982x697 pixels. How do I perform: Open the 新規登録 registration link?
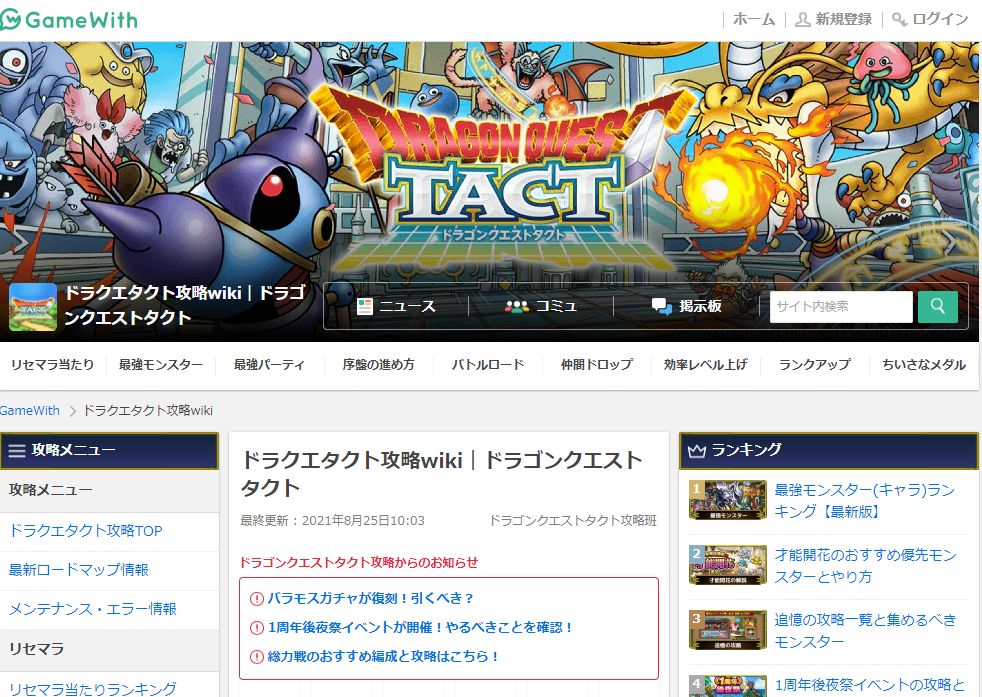843,19
